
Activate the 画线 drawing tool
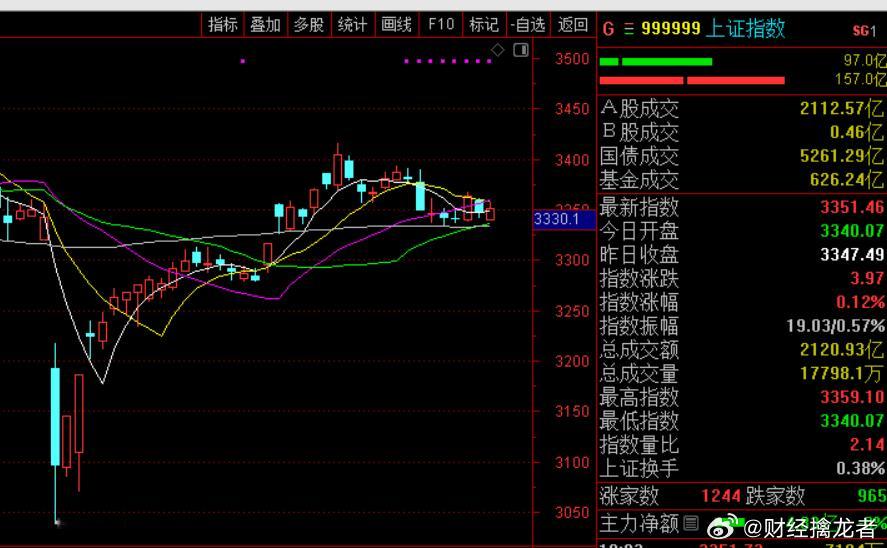pyautogui.click(x=397, y=25)
